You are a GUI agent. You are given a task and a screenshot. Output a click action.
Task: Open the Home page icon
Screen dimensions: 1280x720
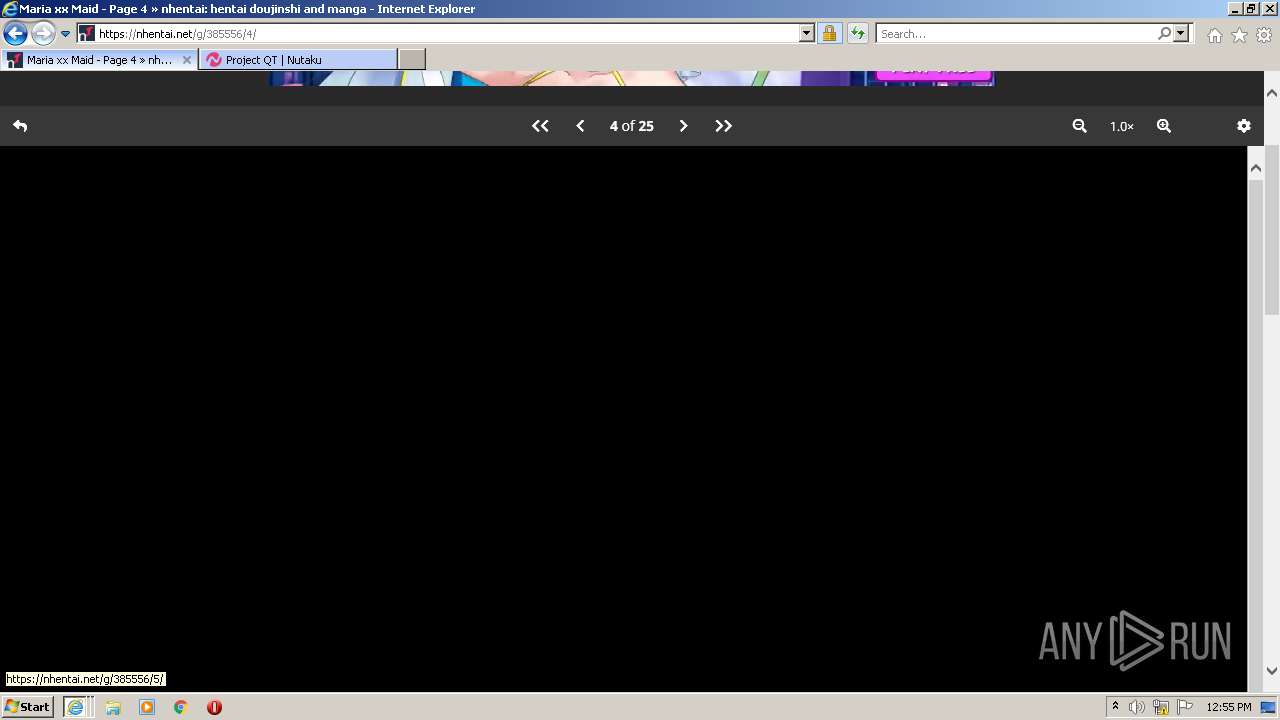[1214, 35]
